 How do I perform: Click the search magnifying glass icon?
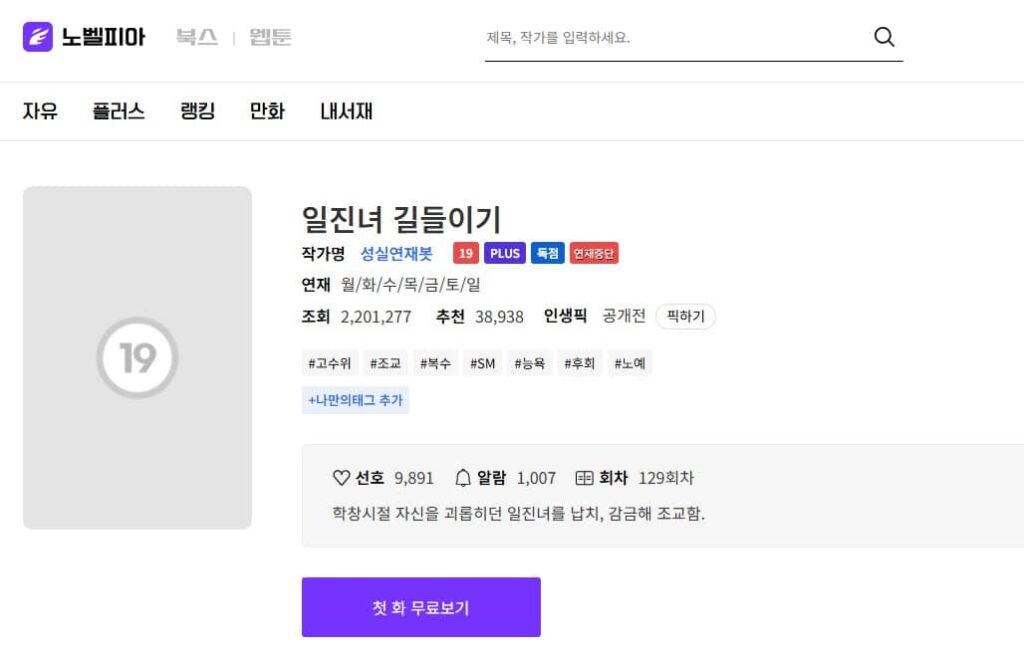point(884,37)
